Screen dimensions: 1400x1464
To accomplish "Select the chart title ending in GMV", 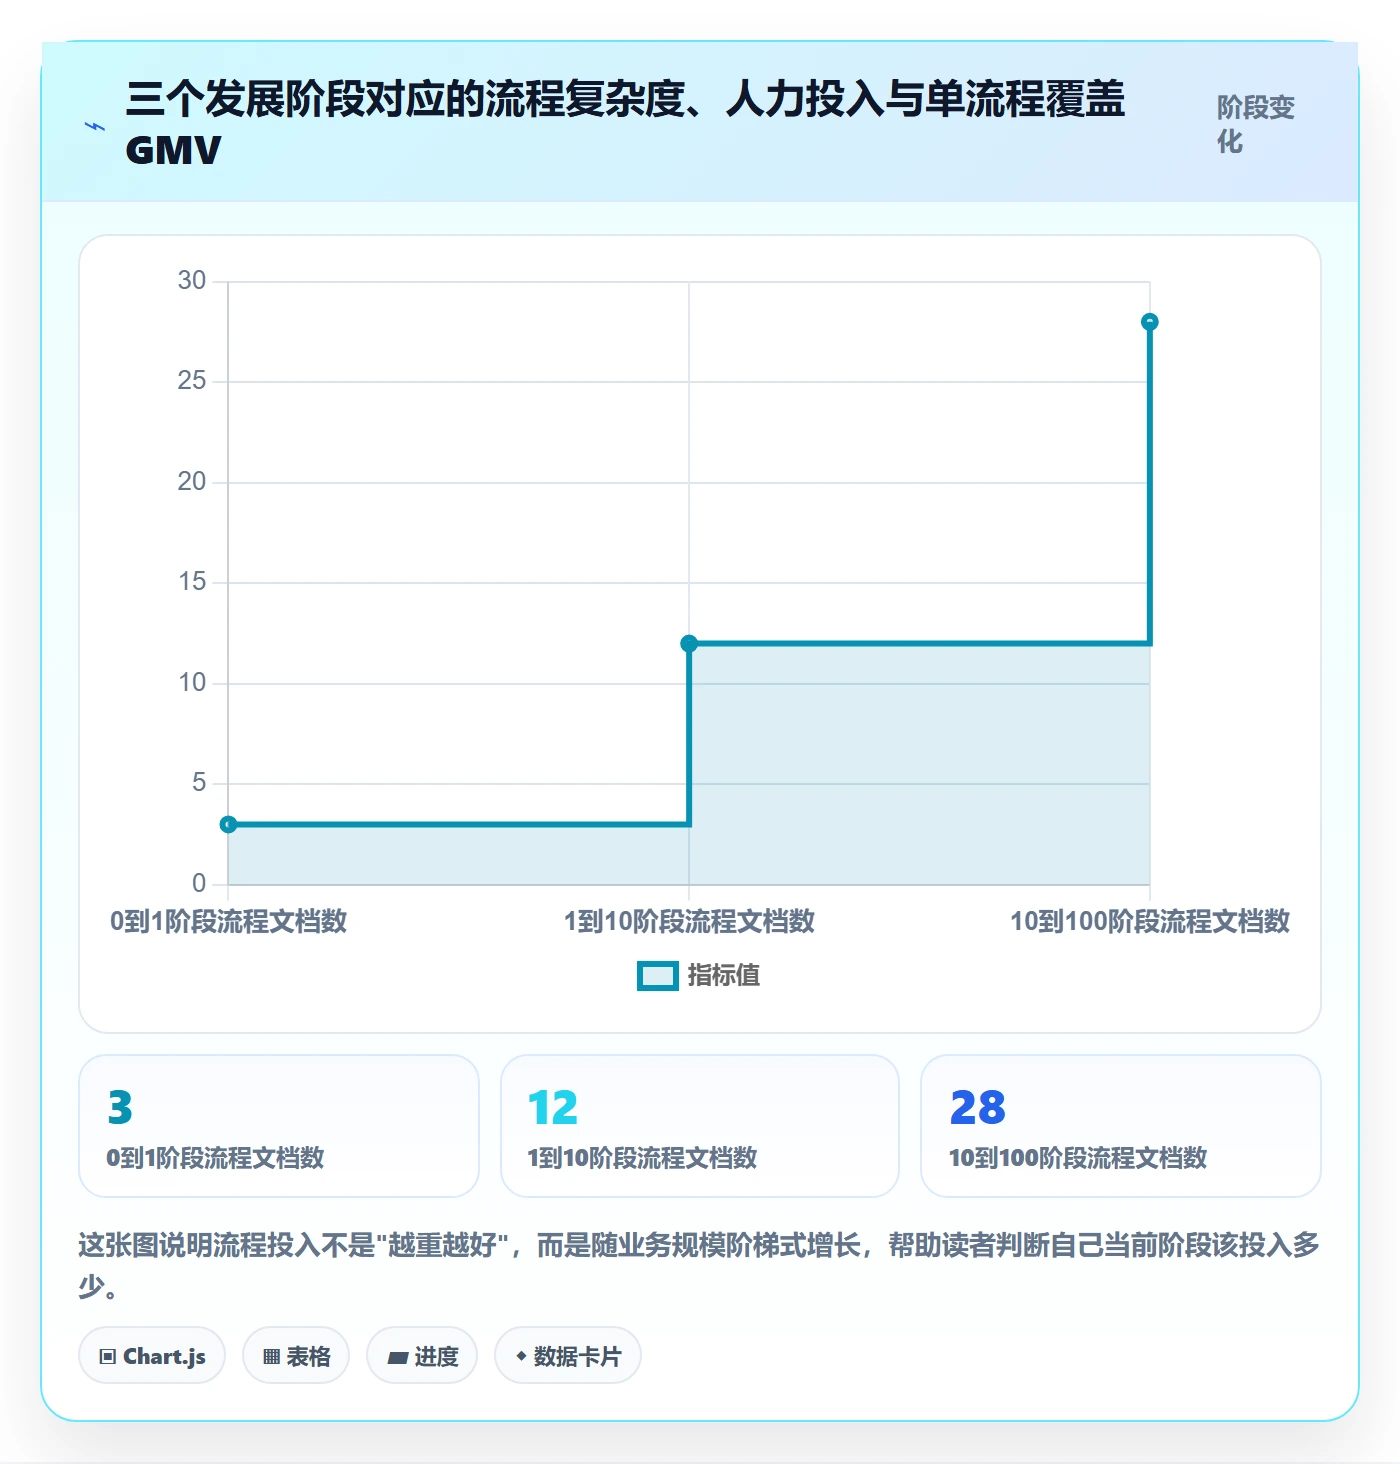I will 626,124.
